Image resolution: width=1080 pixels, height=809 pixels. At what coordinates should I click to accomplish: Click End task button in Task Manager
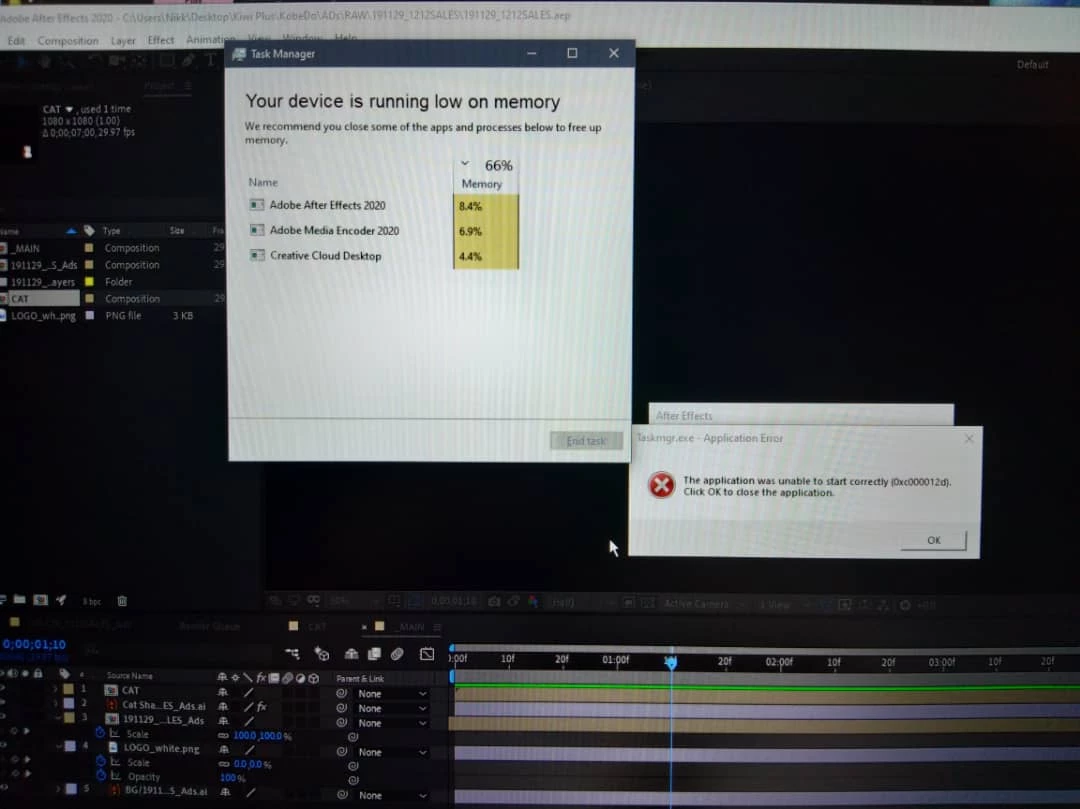coord(586,441)
